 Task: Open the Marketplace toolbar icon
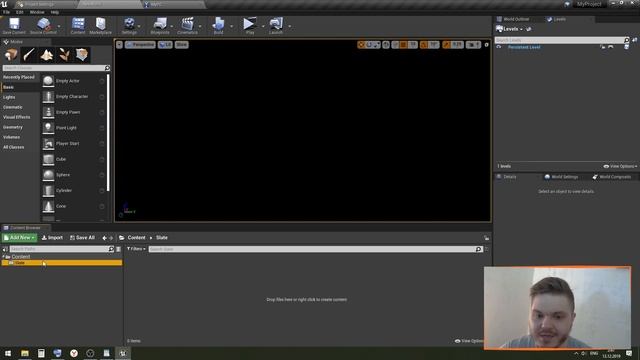click(x=100, y=26)
